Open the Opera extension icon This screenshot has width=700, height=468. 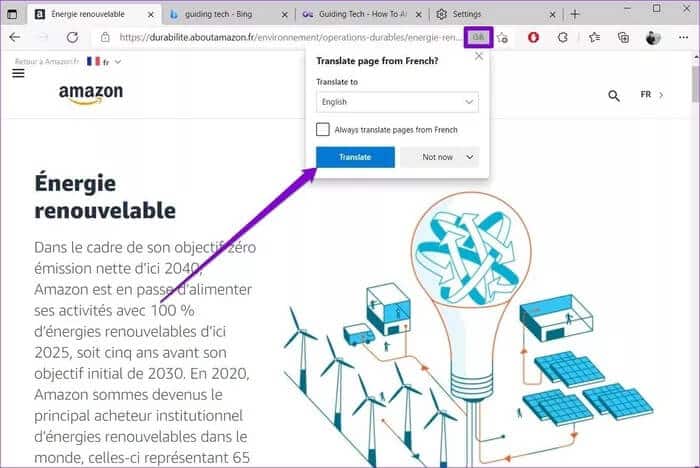coord(533,38)
